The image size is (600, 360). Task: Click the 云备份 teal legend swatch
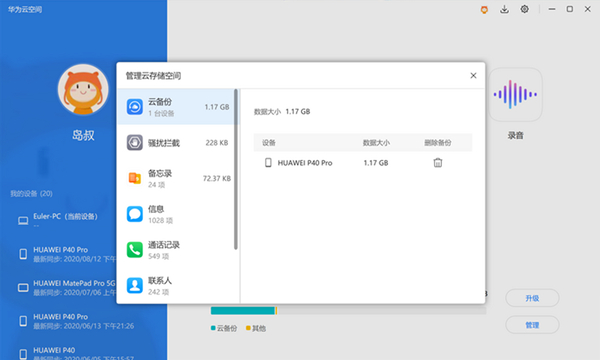pyautogui.click(x=213, y=328)
